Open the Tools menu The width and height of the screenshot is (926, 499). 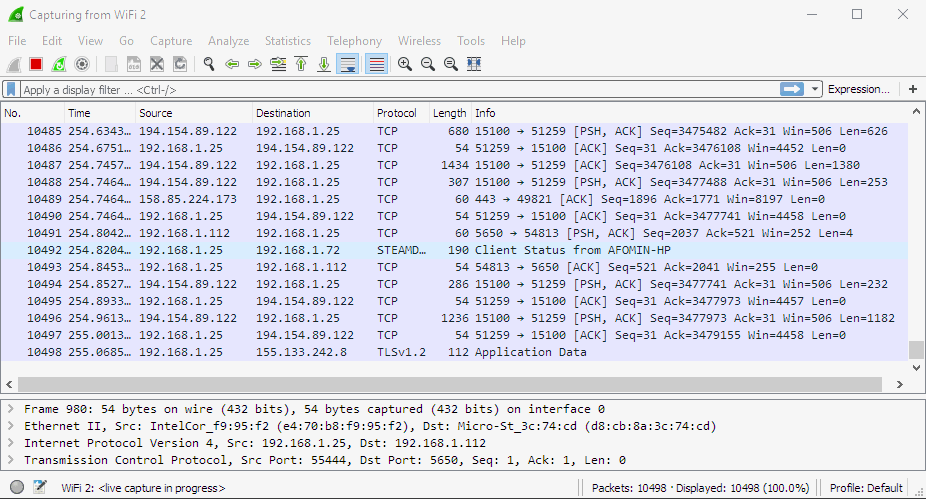(471, 41)
